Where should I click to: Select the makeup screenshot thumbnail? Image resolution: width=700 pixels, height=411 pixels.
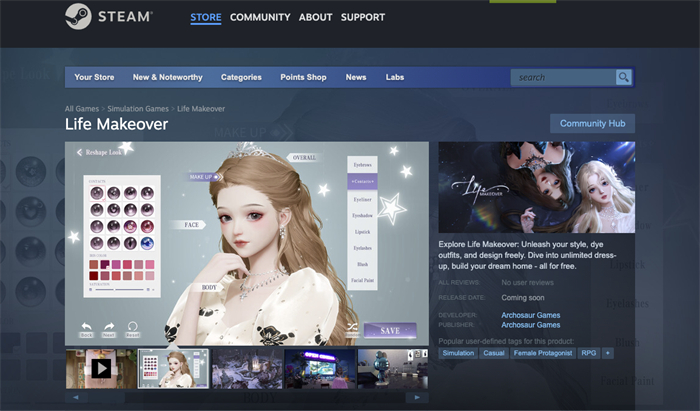(173, 369)
